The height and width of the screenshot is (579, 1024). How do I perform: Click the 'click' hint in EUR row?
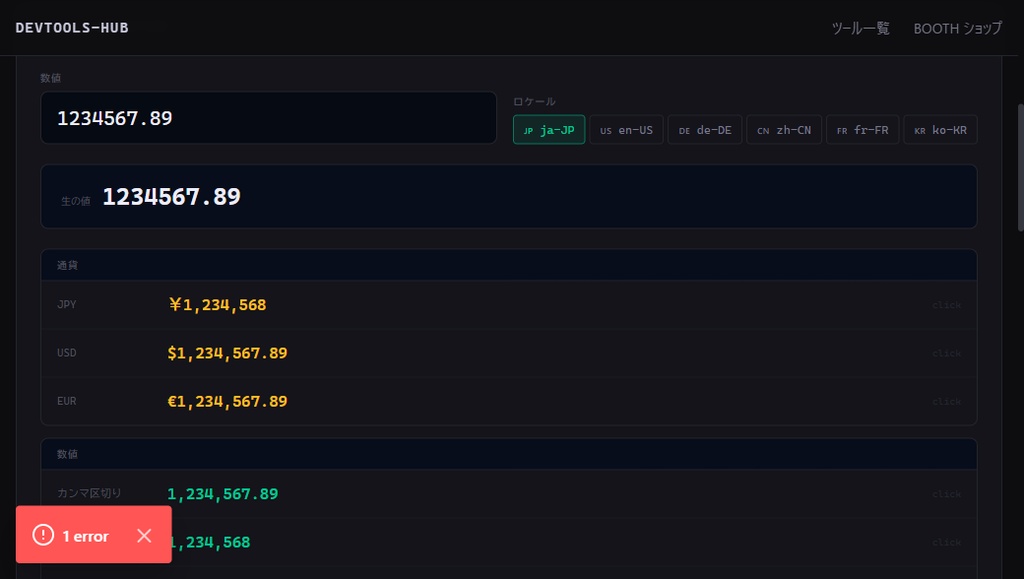[946, 402]
